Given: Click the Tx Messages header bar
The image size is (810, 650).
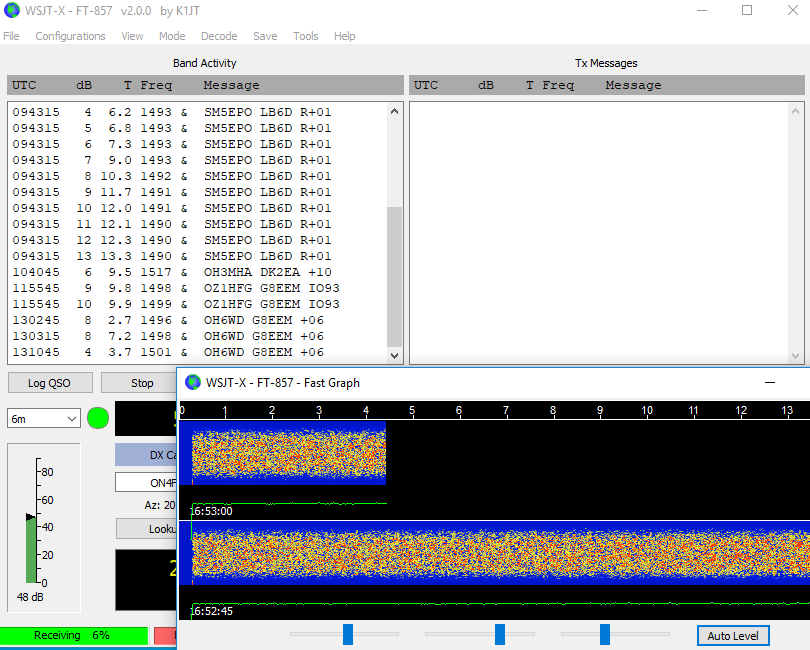Looking at the screenshot, I should point(607,85).
